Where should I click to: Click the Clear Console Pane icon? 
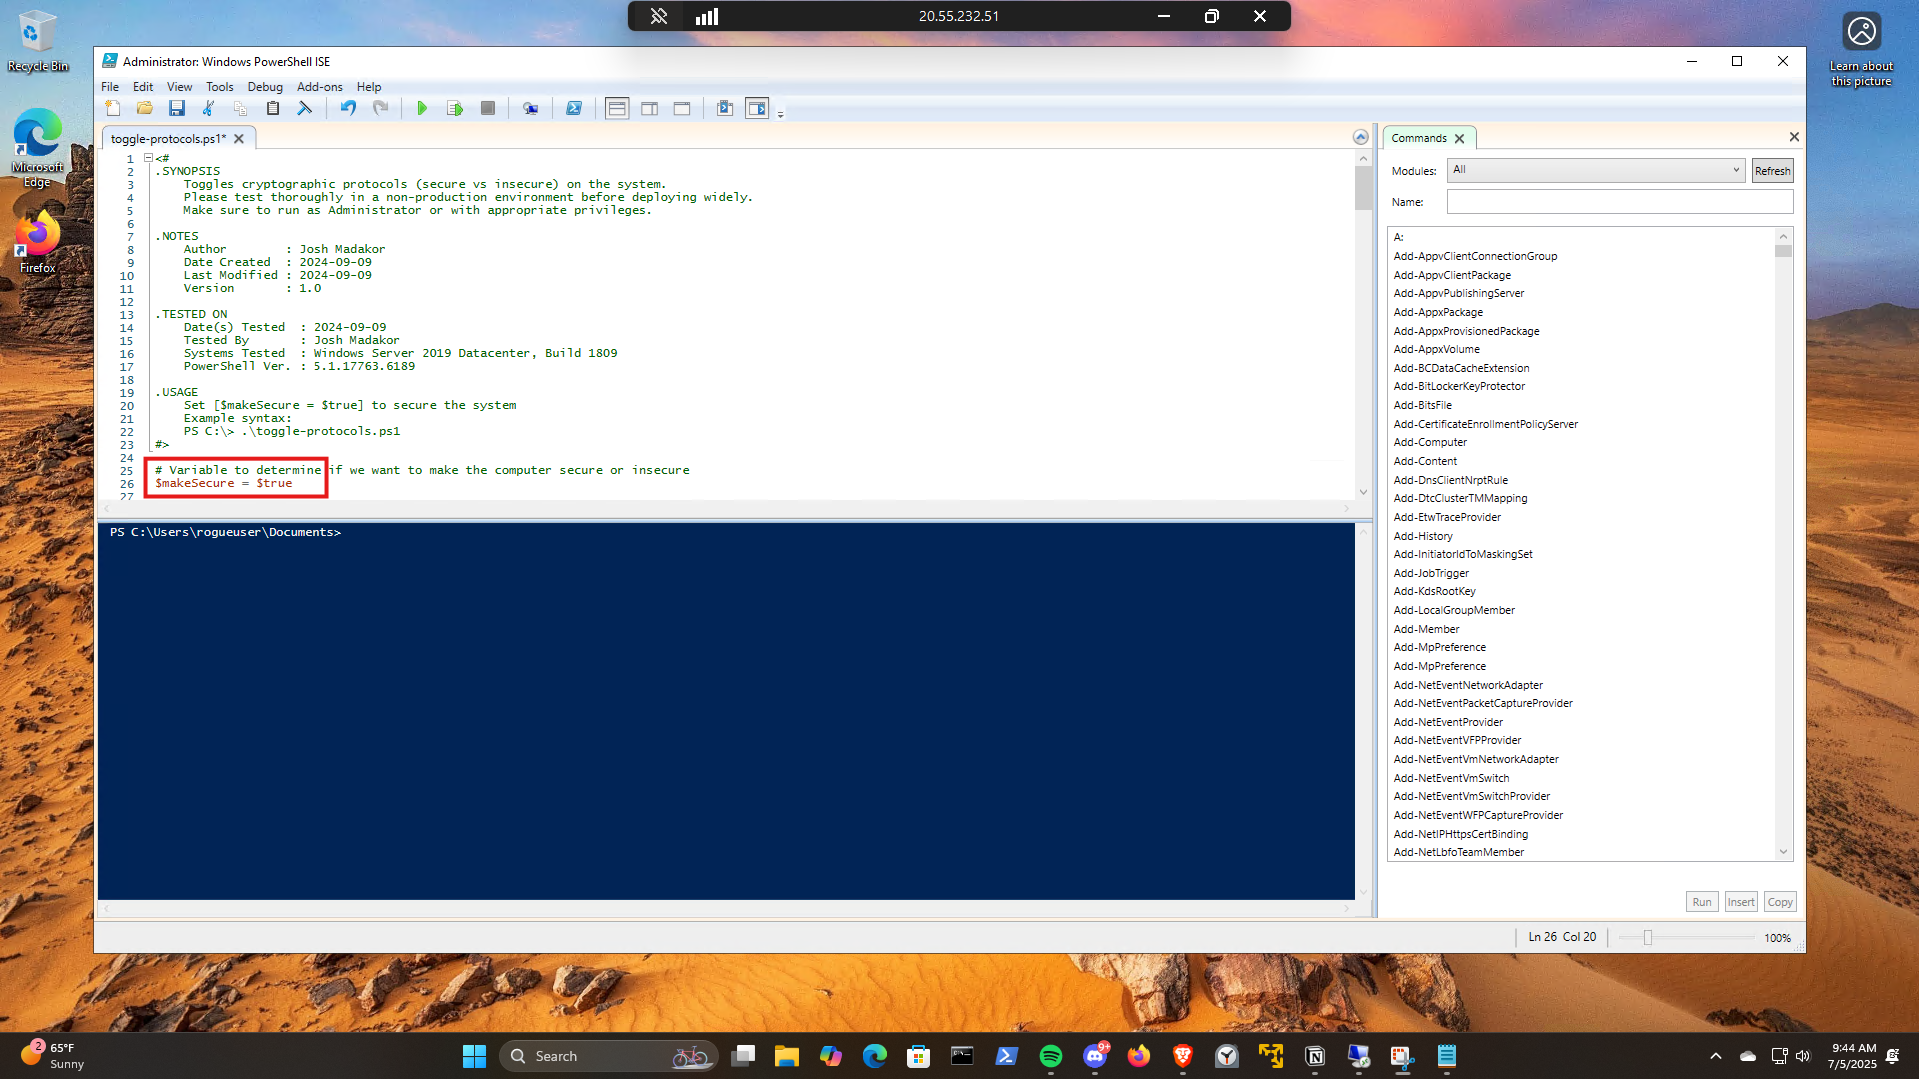(x=305, y=108)
